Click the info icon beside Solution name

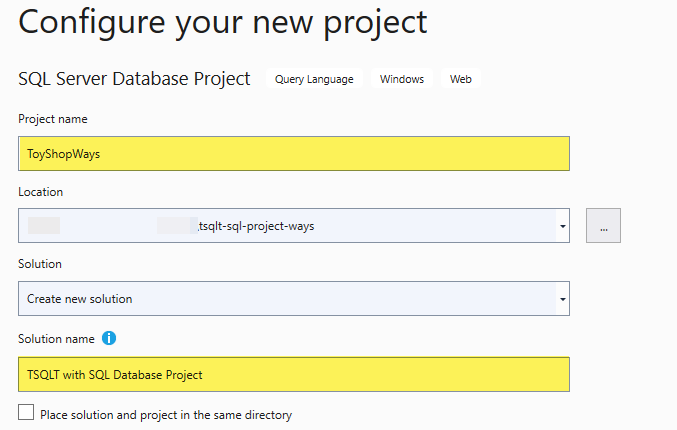click(110, 339)
